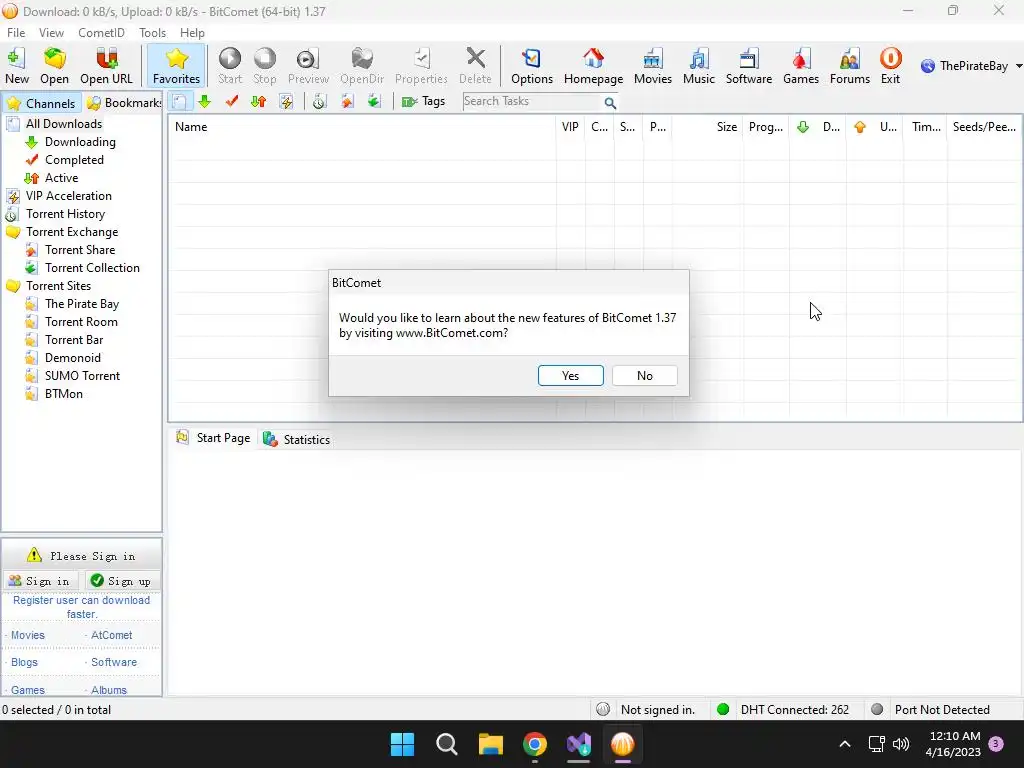Open the AtComet link
1024x768 pixels.
pos(111,635)
